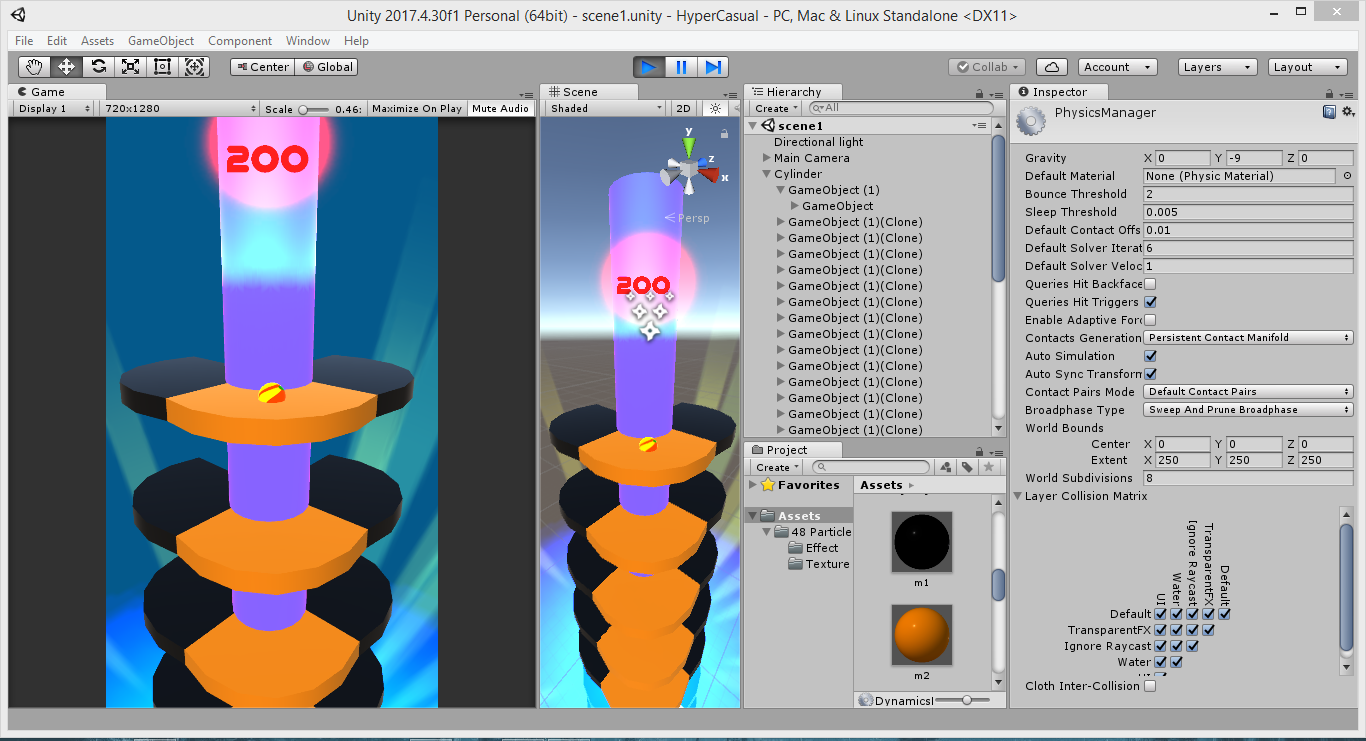Toggle Maximize On Play

[x=417, y=108]
